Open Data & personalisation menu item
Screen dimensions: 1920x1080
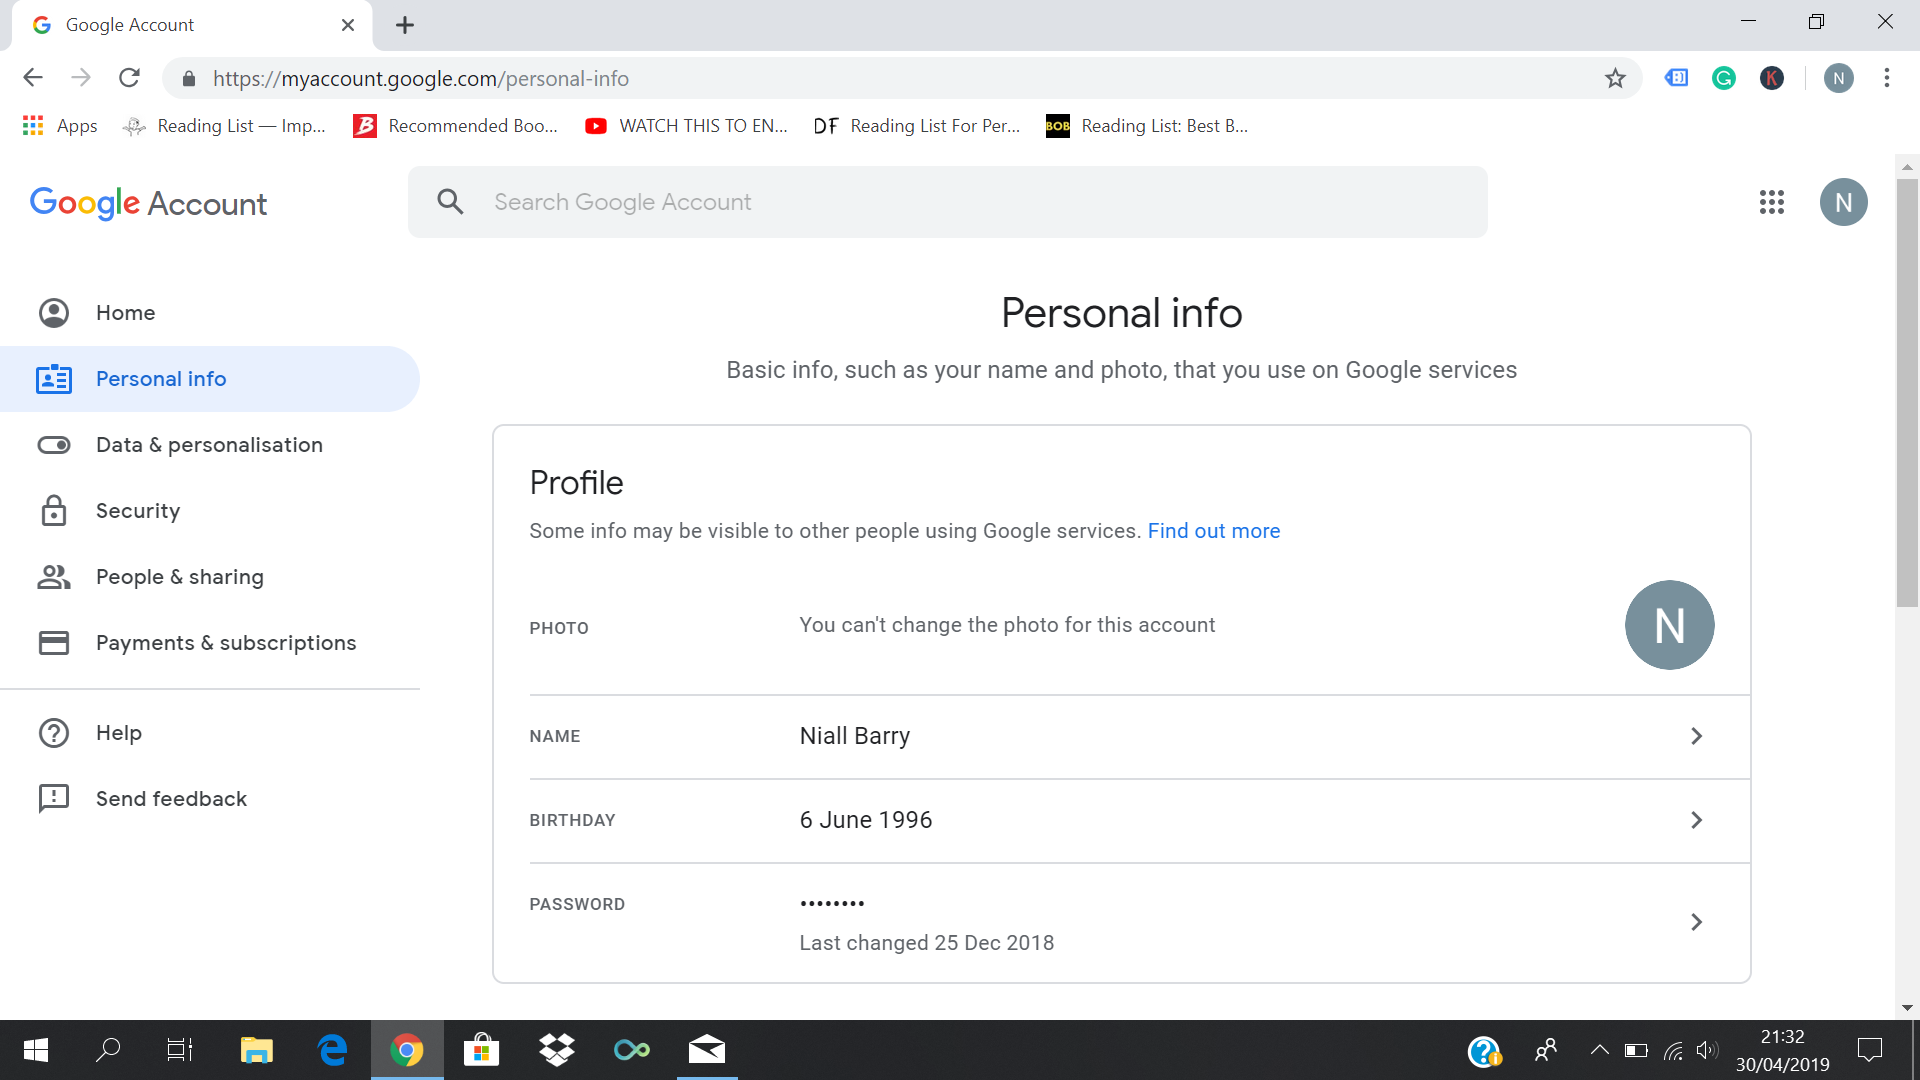(208, 444)
